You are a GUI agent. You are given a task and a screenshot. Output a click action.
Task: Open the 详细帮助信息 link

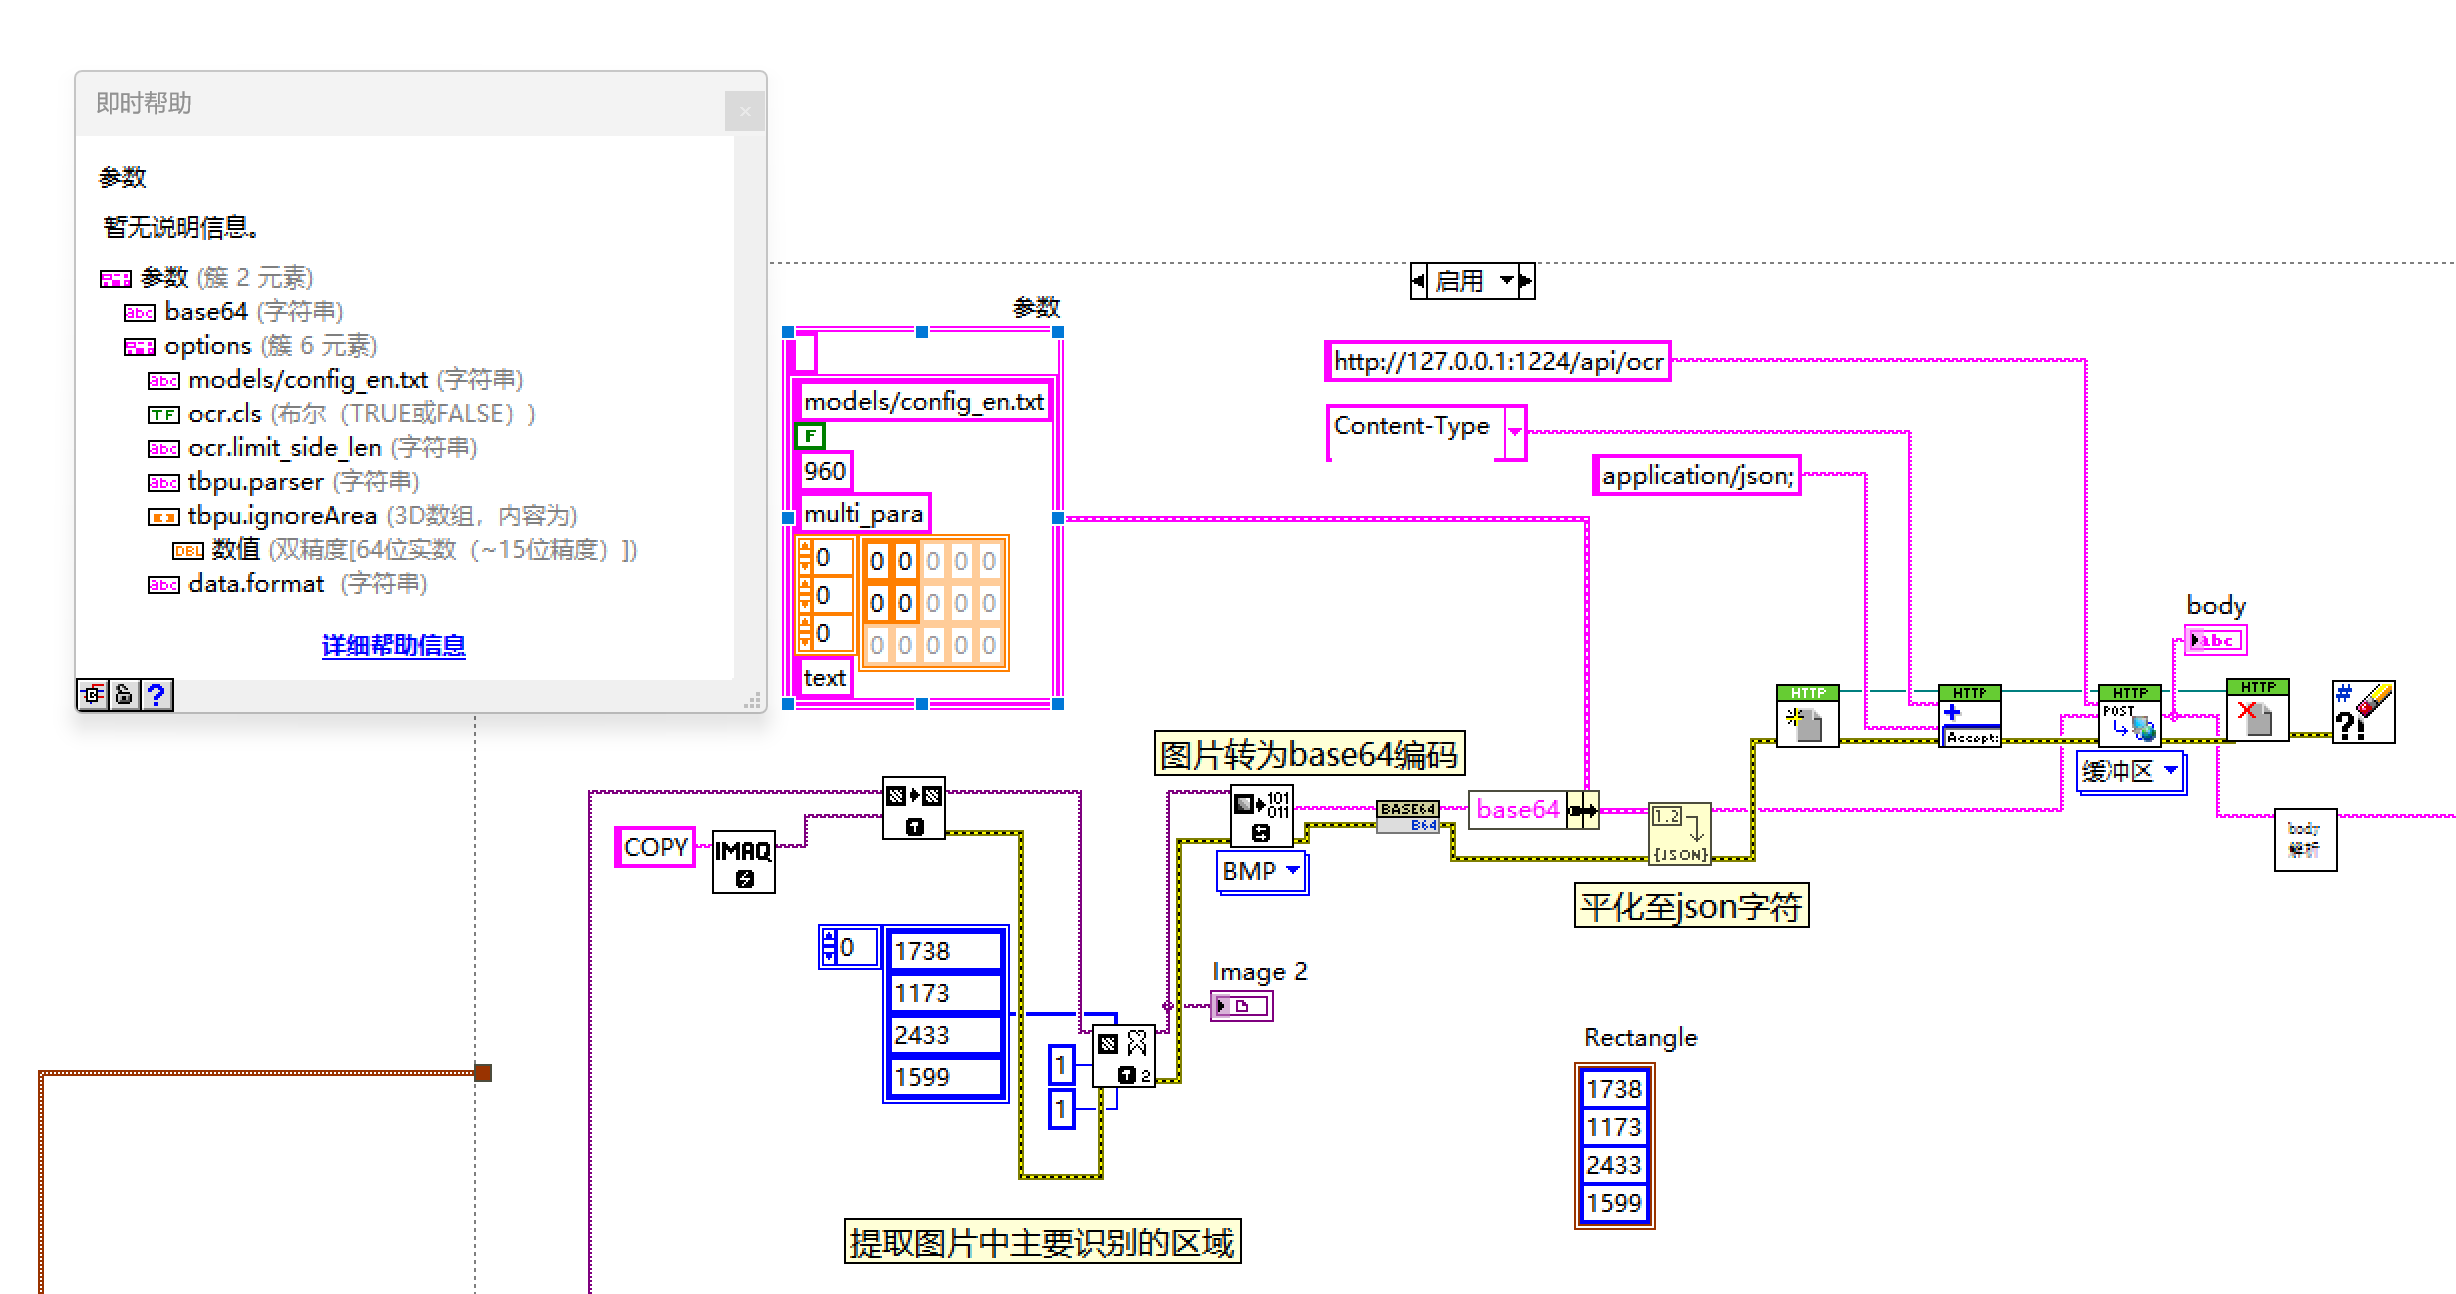393,646
